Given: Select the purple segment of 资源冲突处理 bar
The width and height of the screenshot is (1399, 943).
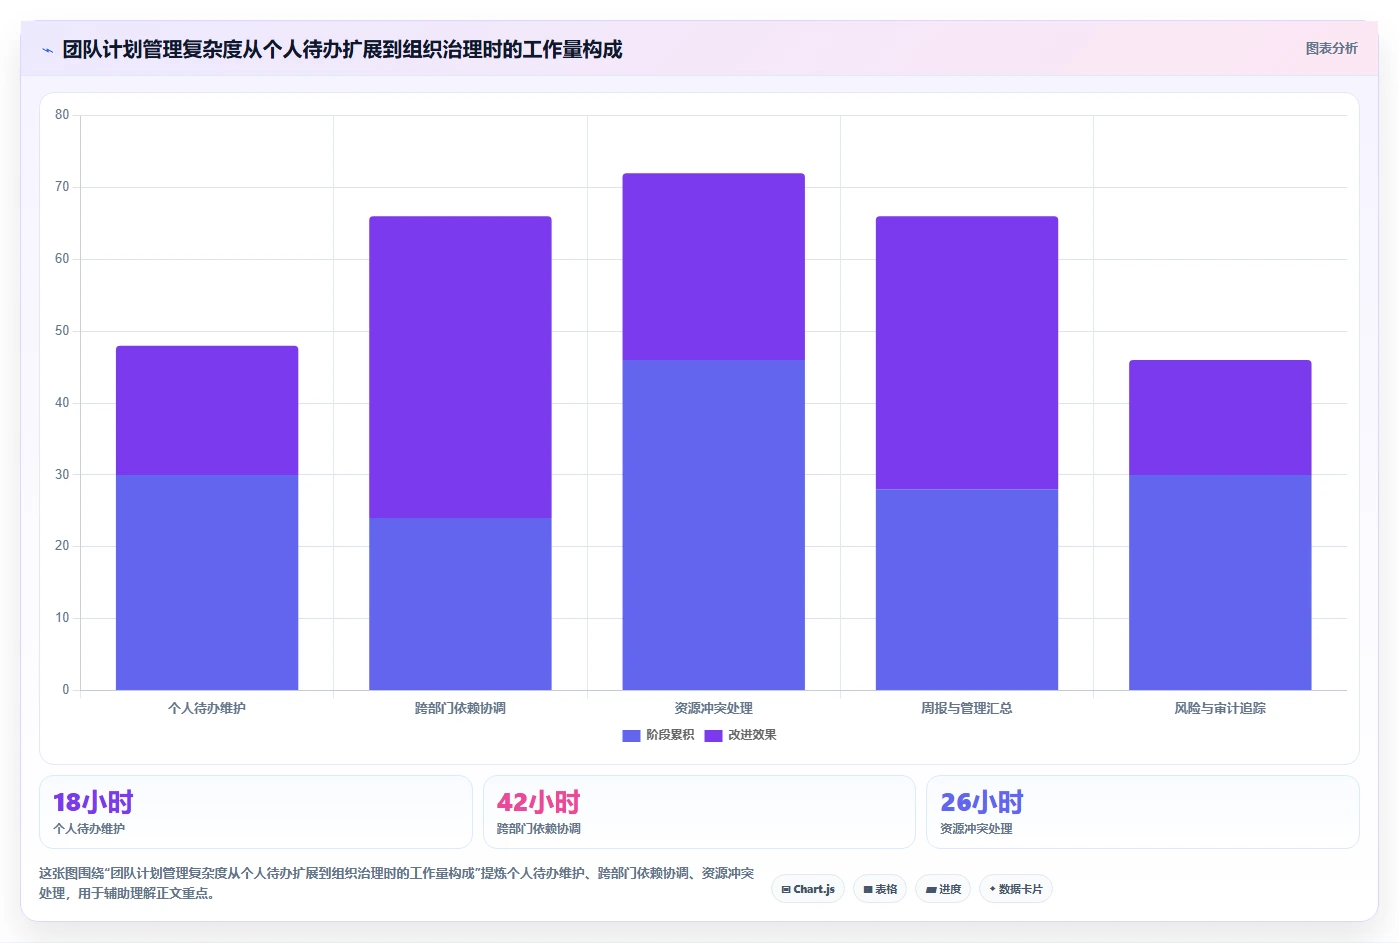Looking at the screenshot, I should click(x=713, y=267).
